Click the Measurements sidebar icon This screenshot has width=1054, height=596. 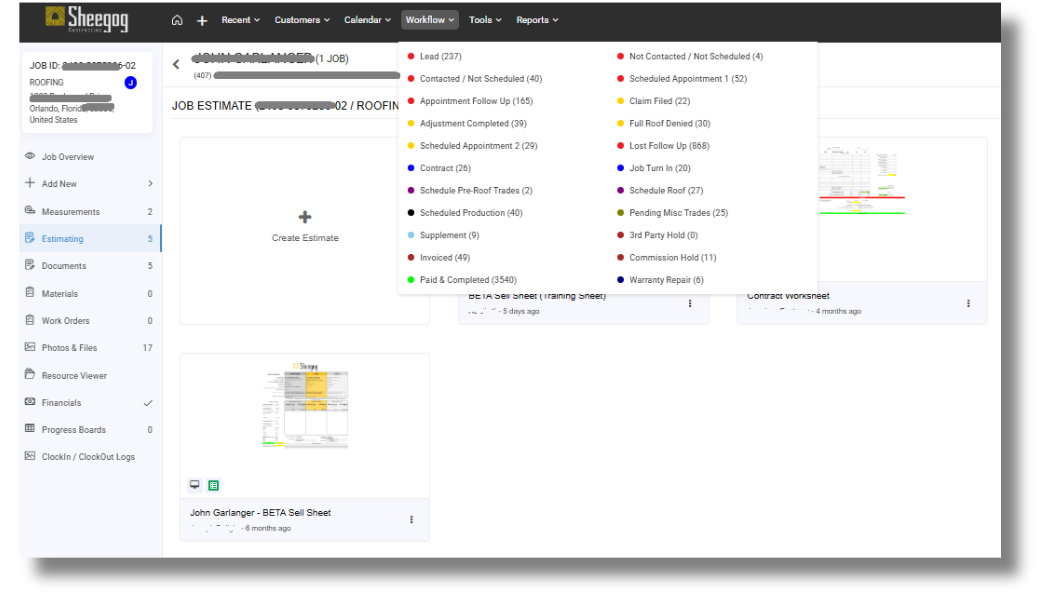click(x=30, y=211)
